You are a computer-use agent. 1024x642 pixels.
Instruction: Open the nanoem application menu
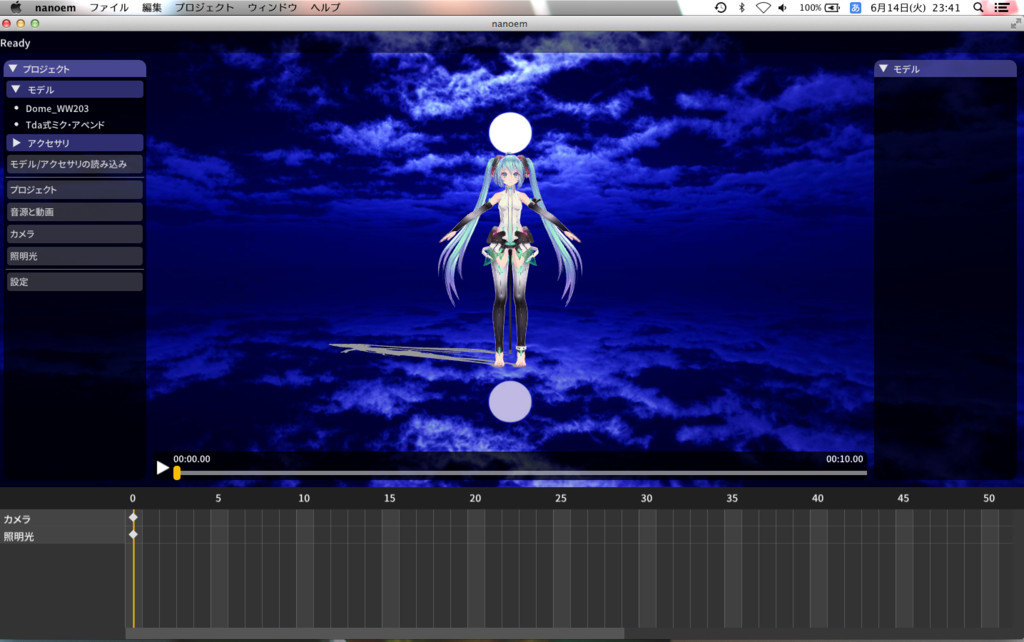tap(55, 8)
